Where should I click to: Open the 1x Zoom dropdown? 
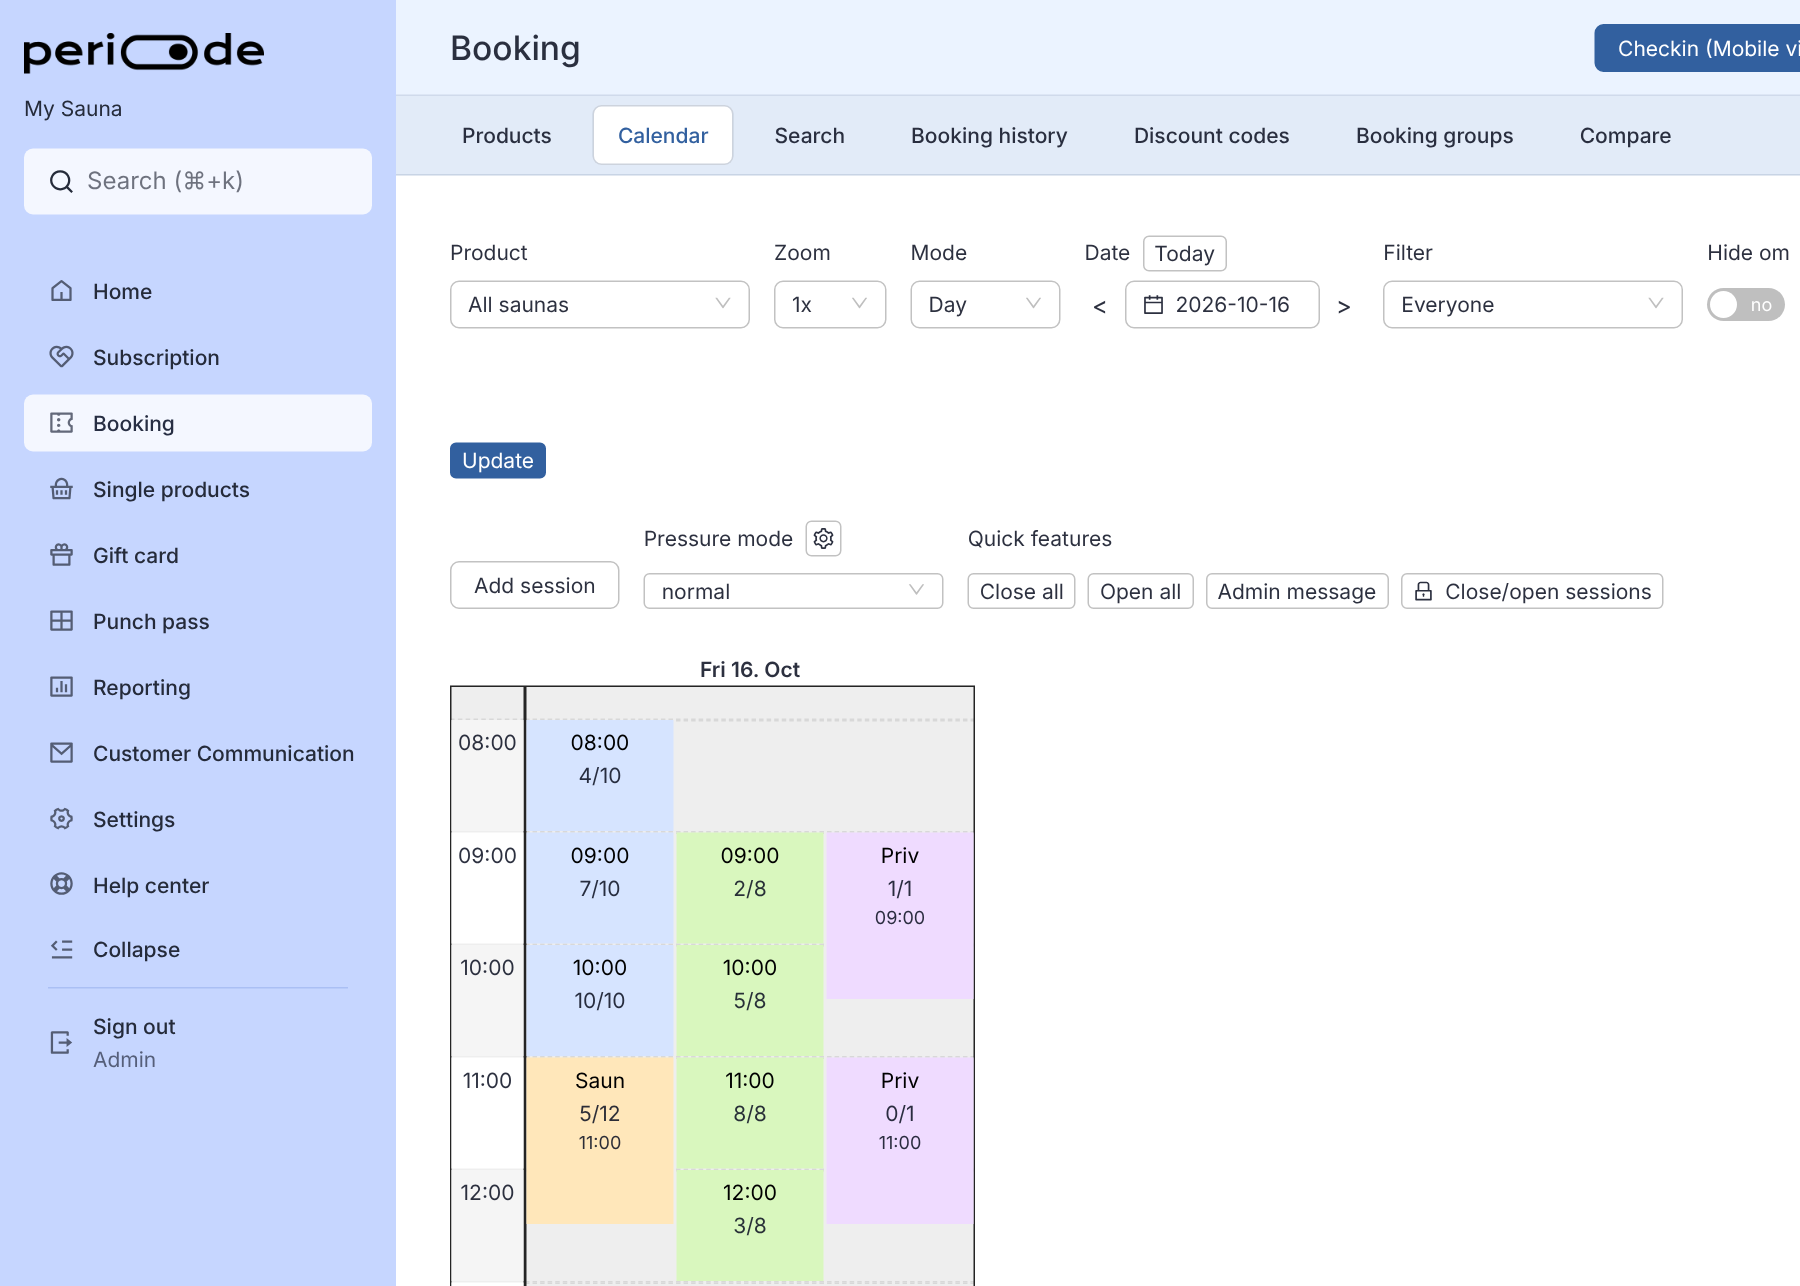[830, 305]
